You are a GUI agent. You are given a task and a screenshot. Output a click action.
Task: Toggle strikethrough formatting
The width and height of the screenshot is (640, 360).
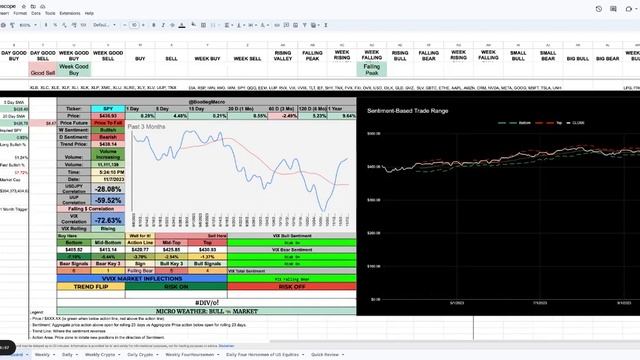point(172,25)
